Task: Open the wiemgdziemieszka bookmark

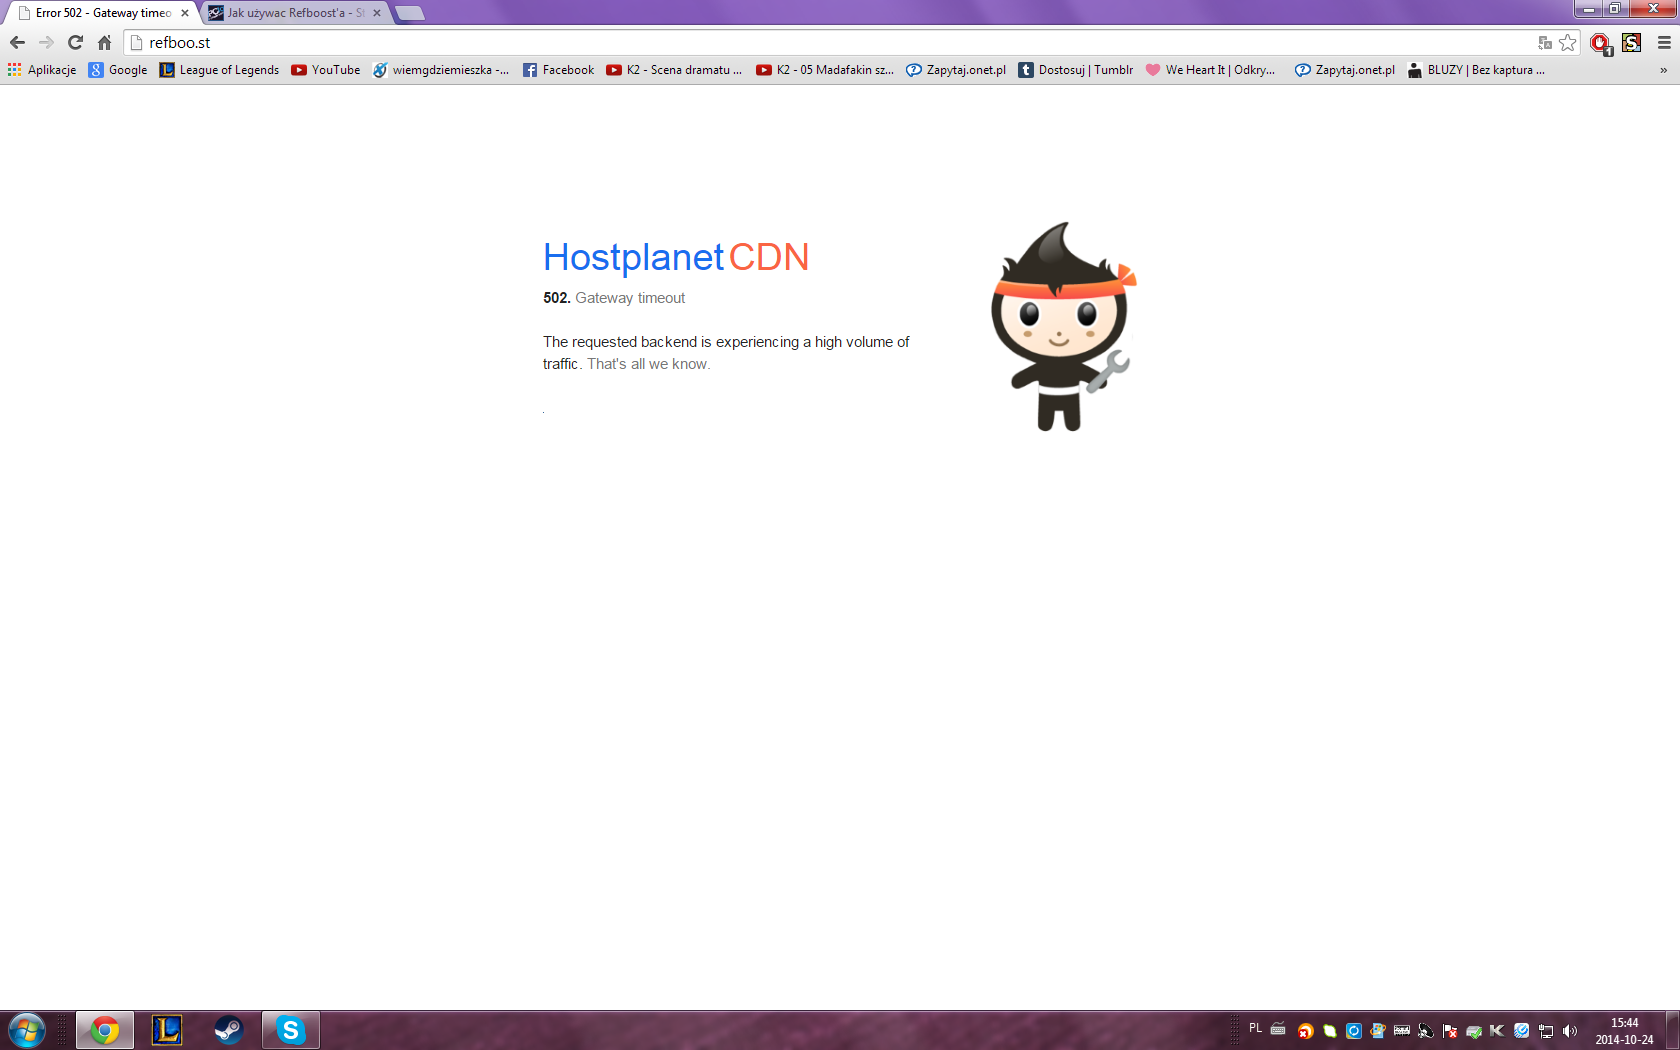Action: click(x=441, y=70)
